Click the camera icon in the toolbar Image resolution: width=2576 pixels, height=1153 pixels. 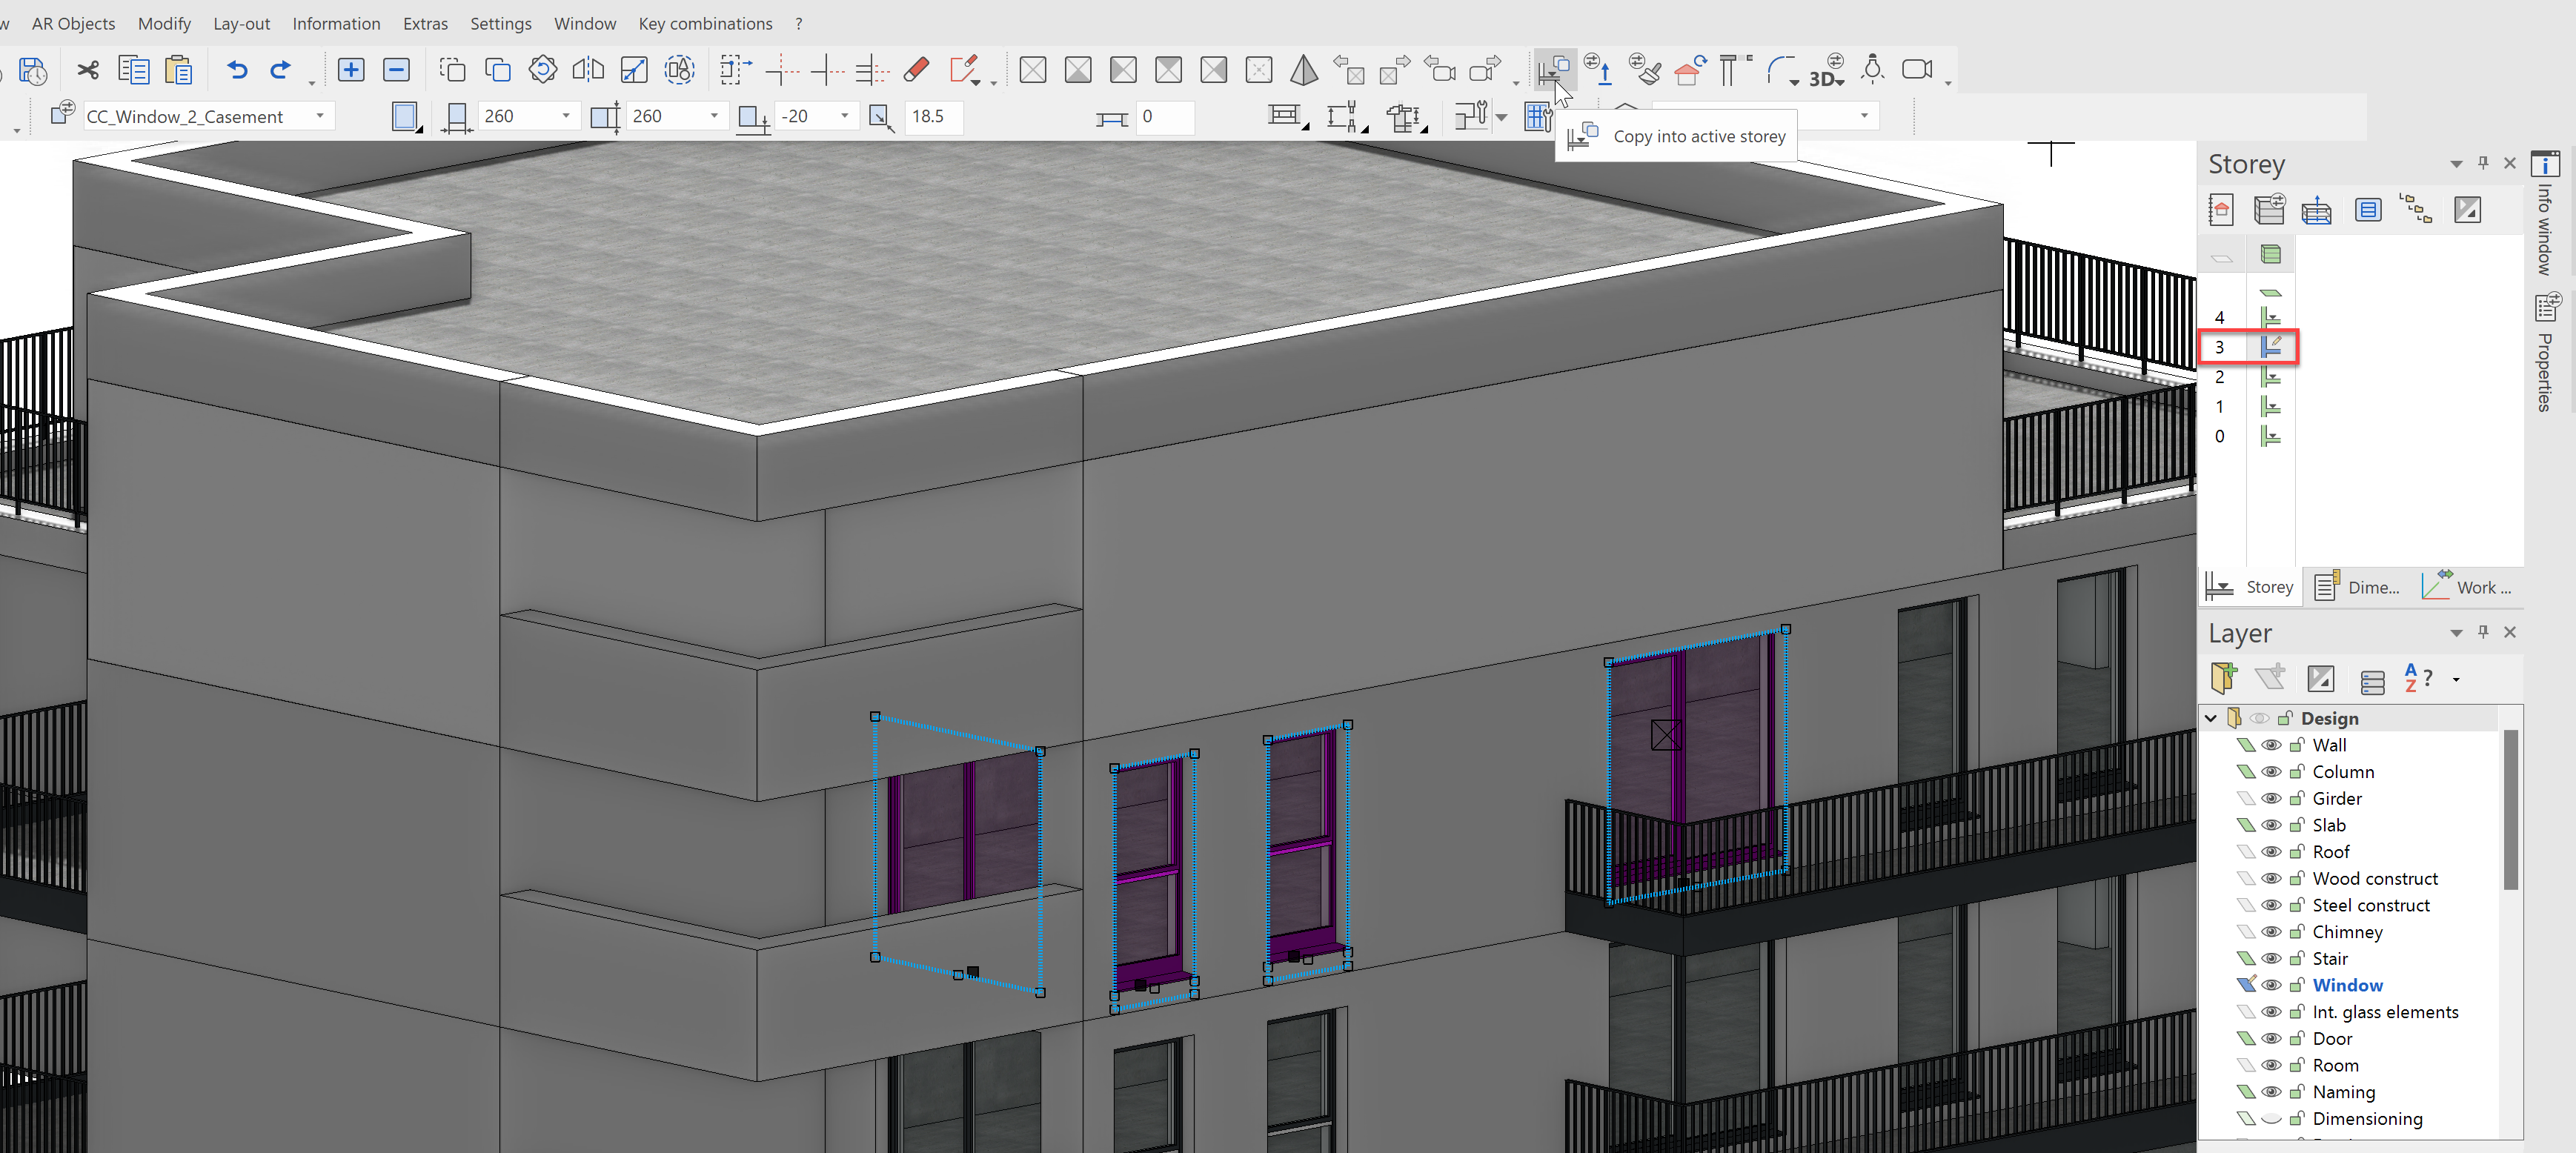click(1917, 69)
